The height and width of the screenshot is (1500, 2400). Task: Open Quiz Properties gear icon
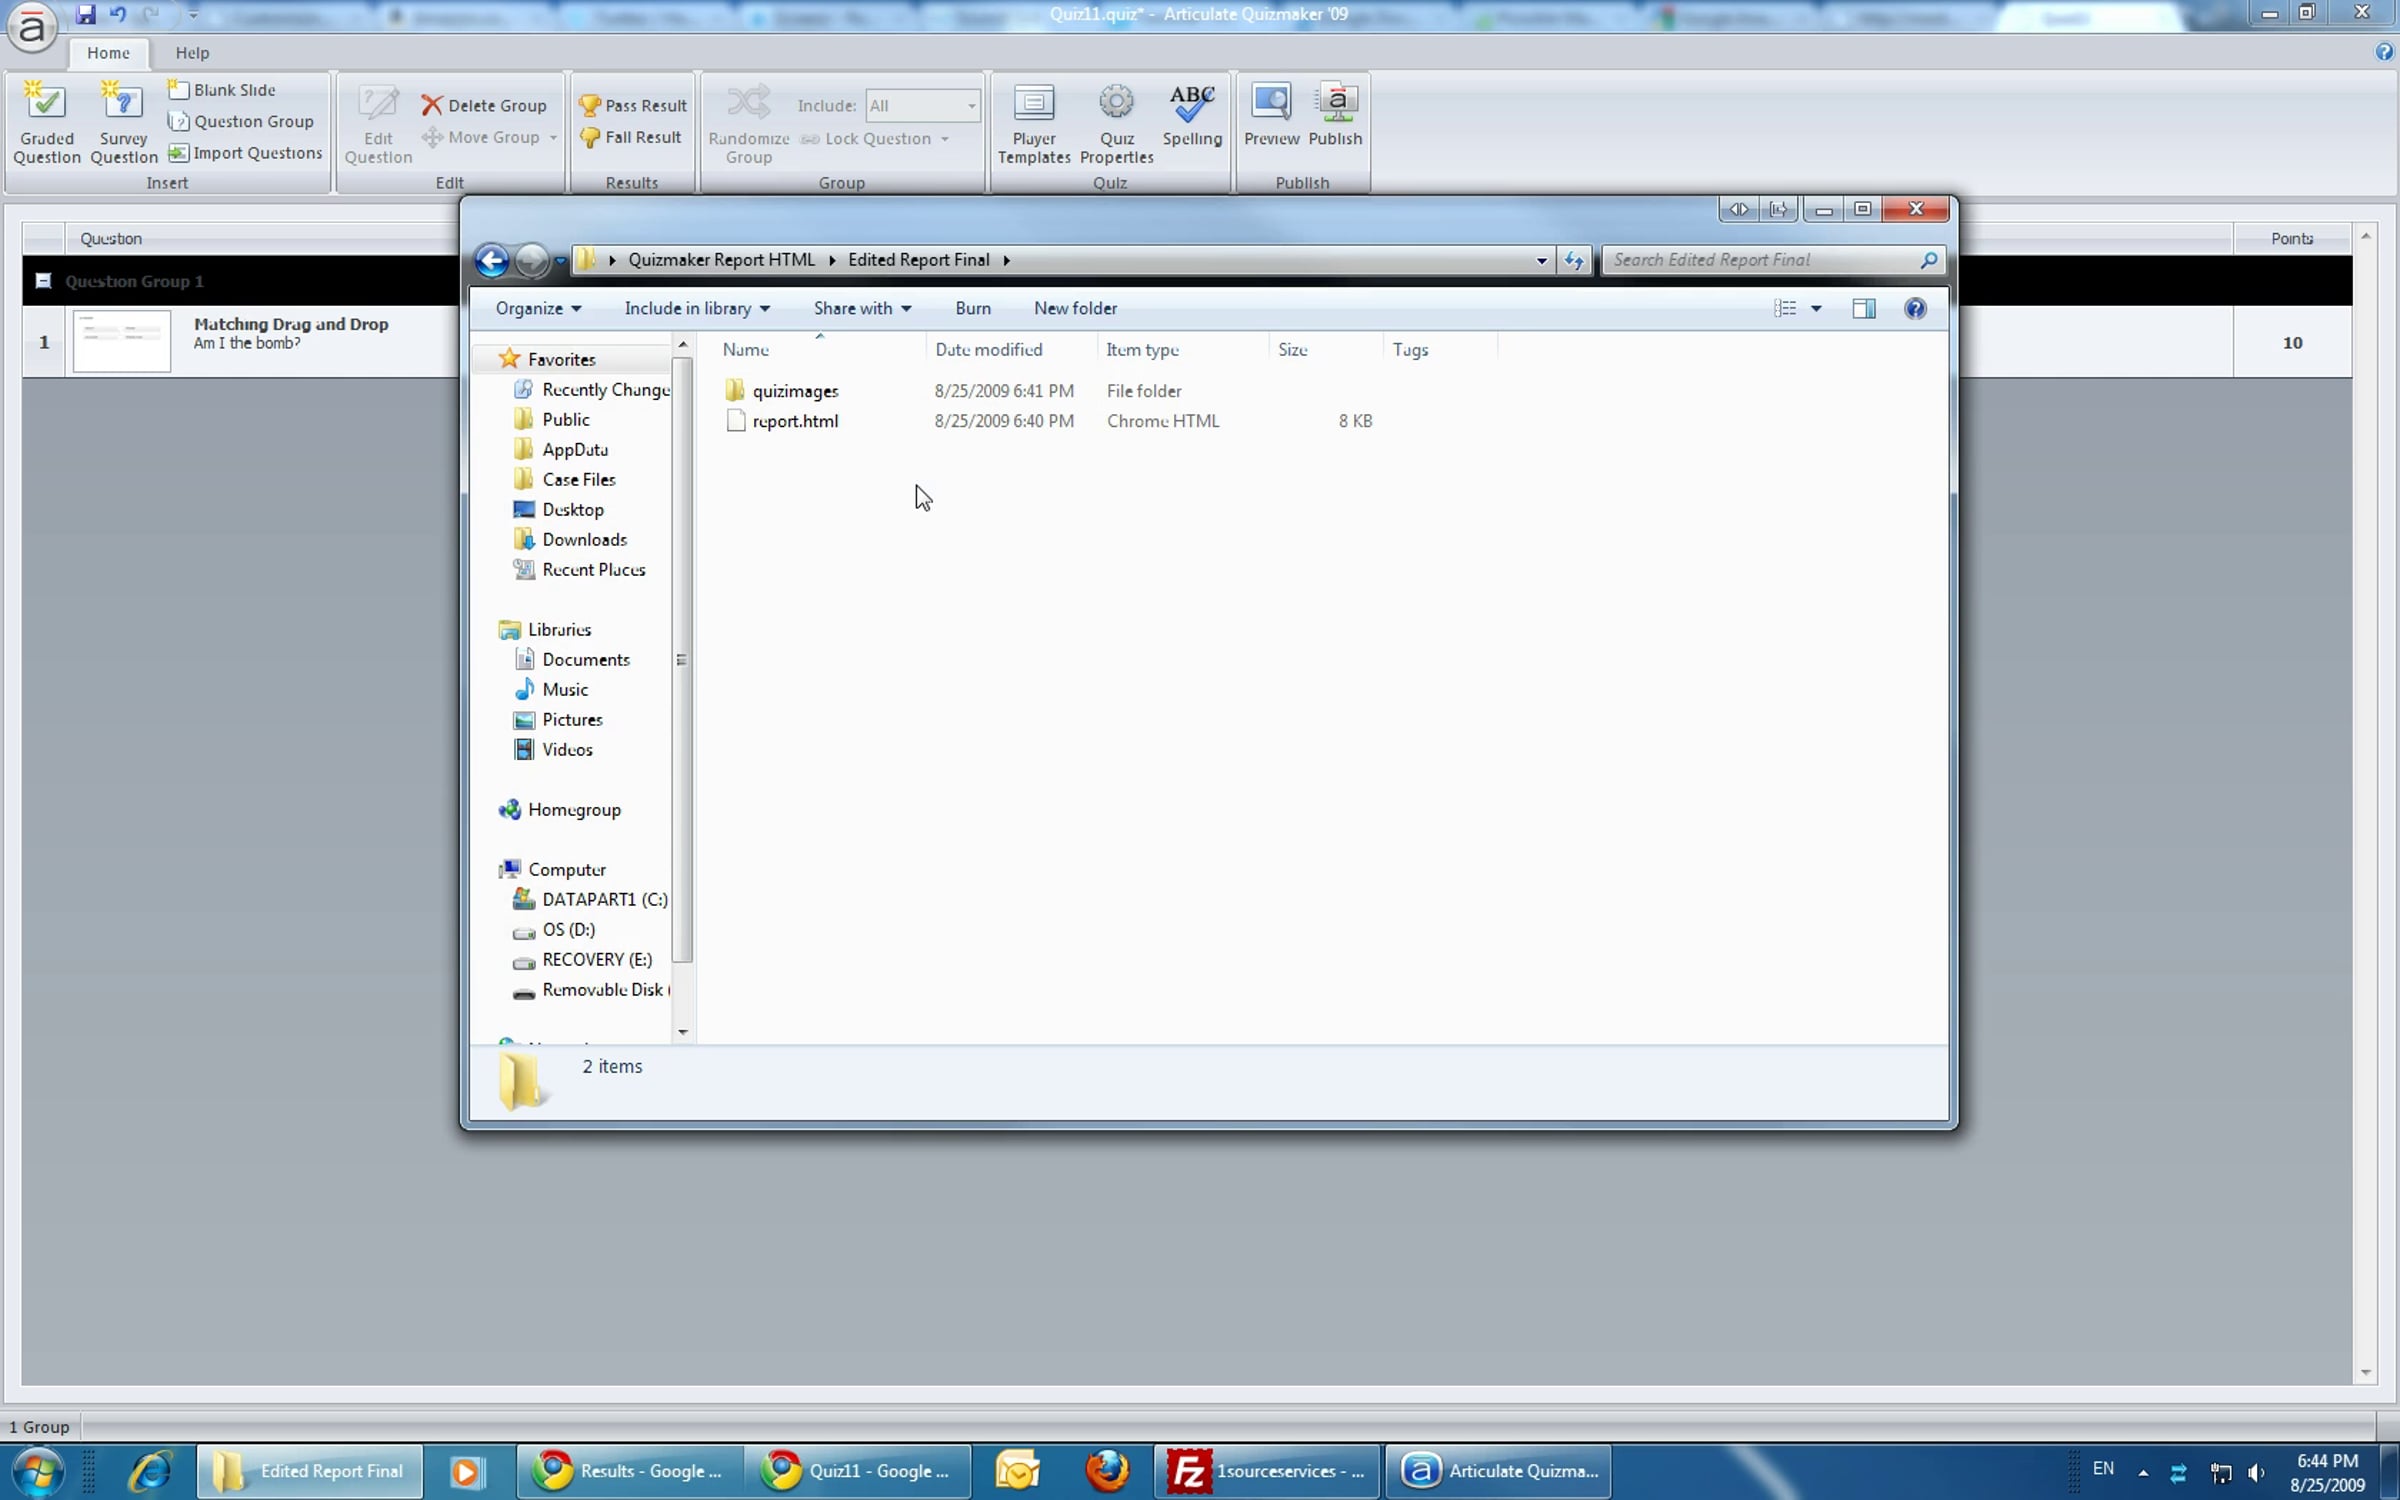1116,103
